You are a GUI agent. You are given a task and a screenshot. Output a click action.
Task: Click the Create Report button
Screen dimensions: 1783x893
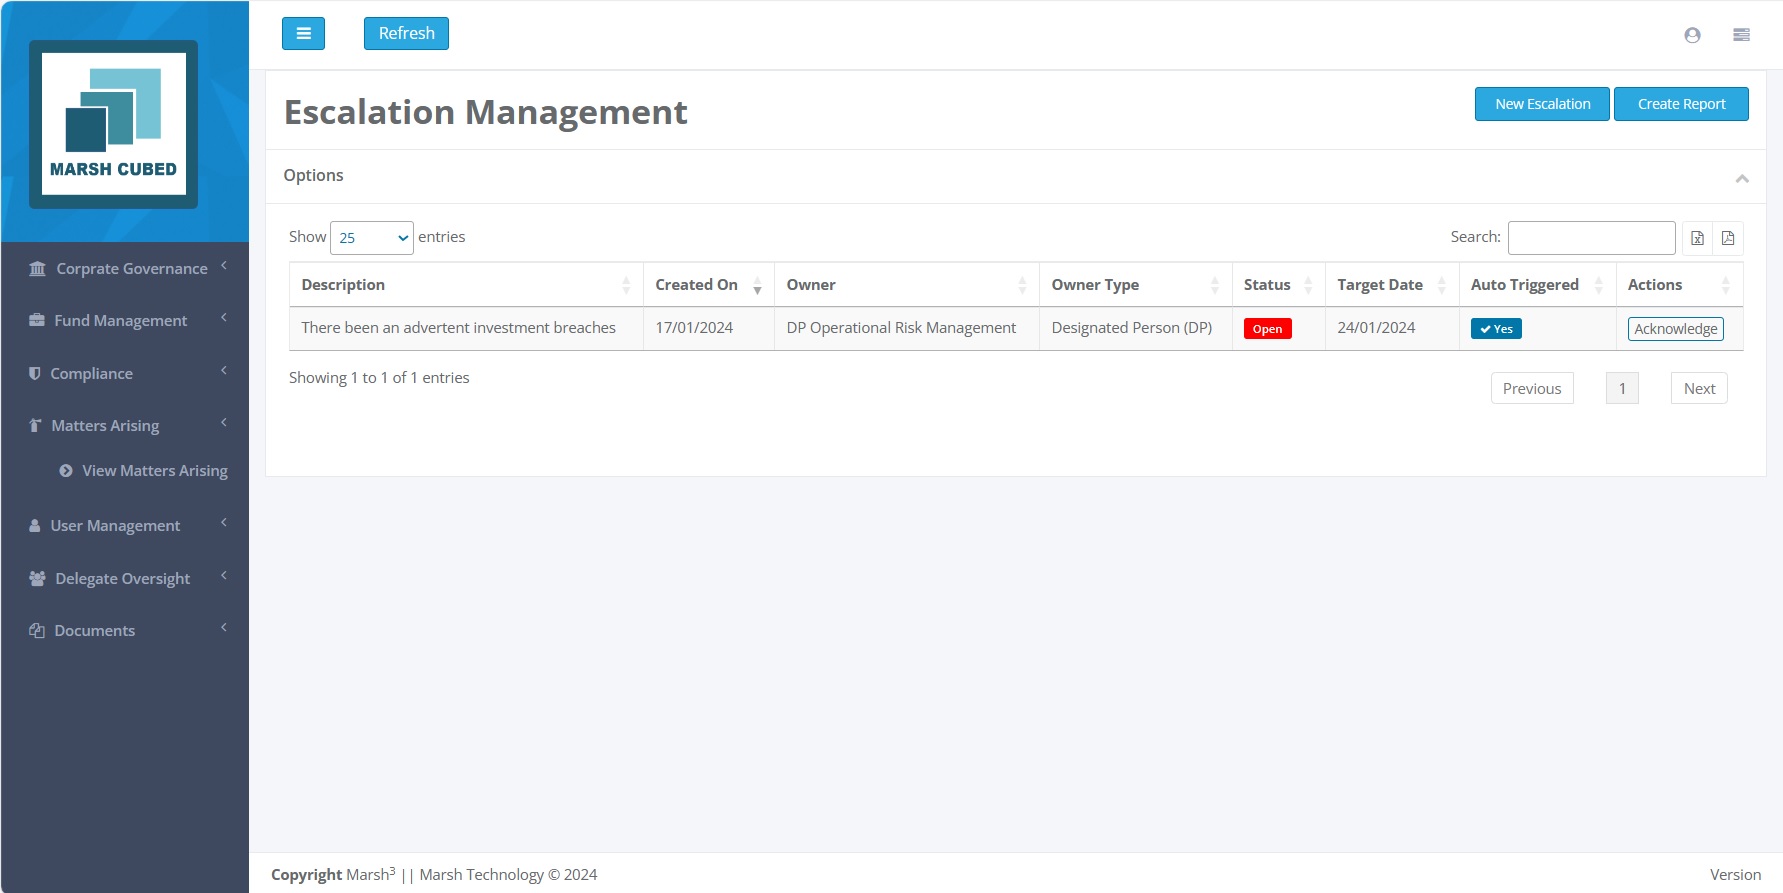click(1680, 104)
